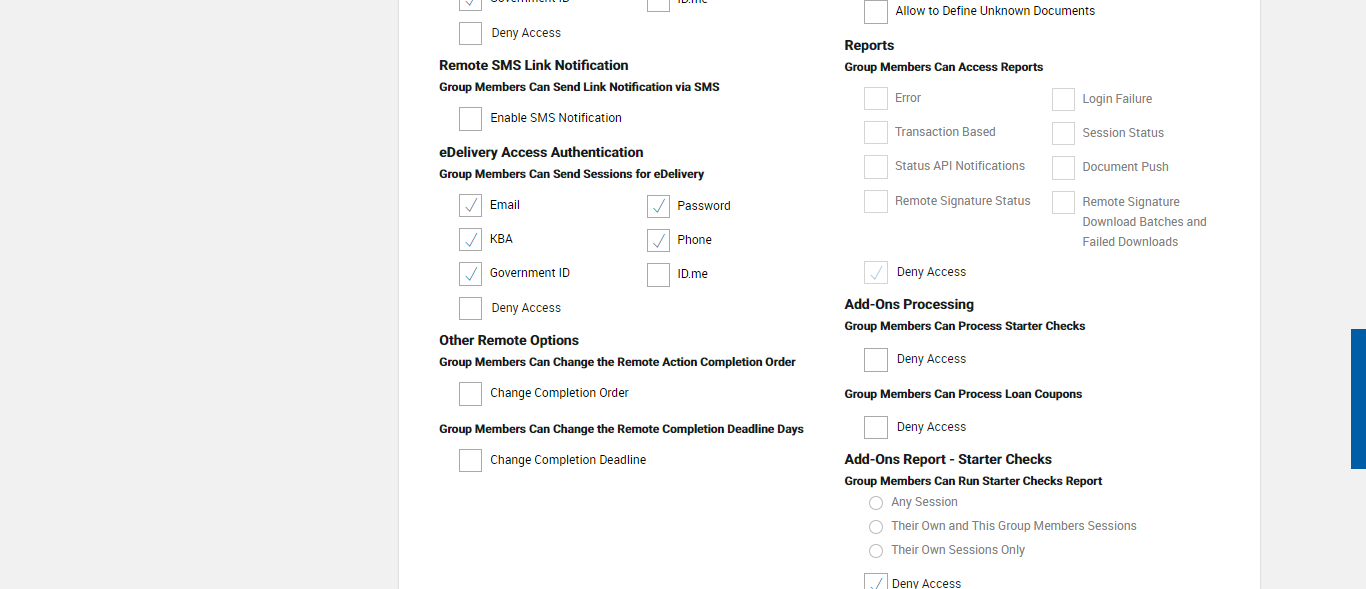Check Deny Access for Process Loan Coupons
The height and width of the screenshot is (589, 1366).
coord(876,428)
